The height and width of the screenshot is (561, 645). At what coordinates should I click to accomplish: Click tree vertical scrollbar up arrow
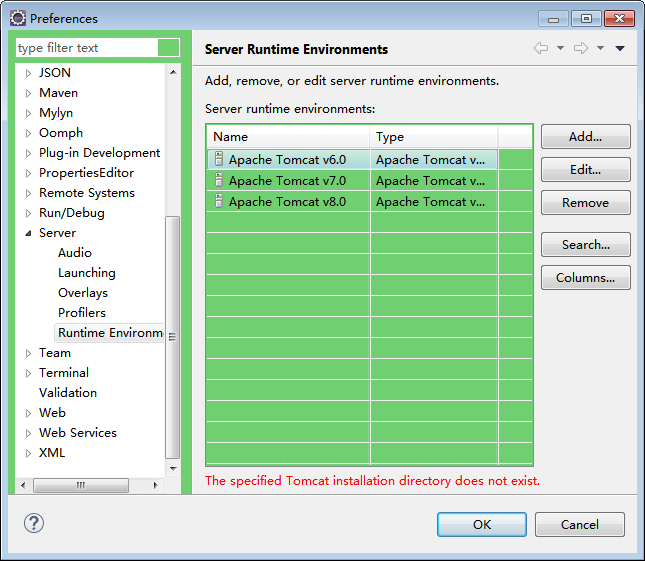(173, 72)
